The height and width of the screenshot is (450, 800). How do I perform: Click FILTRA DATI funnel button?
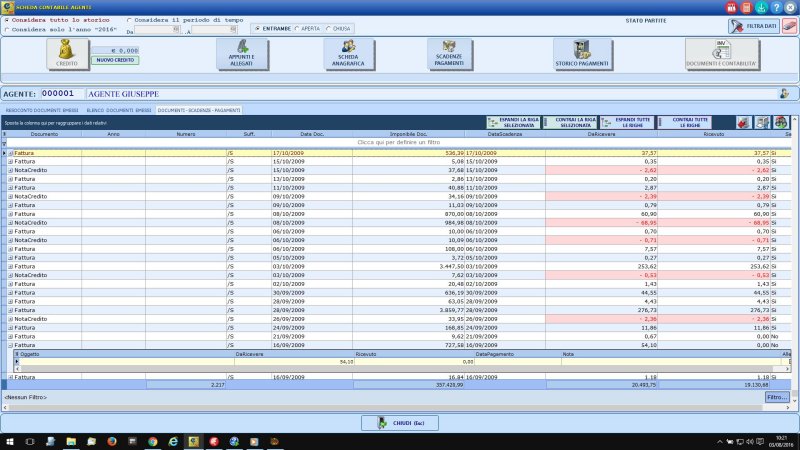coord(754,26)
